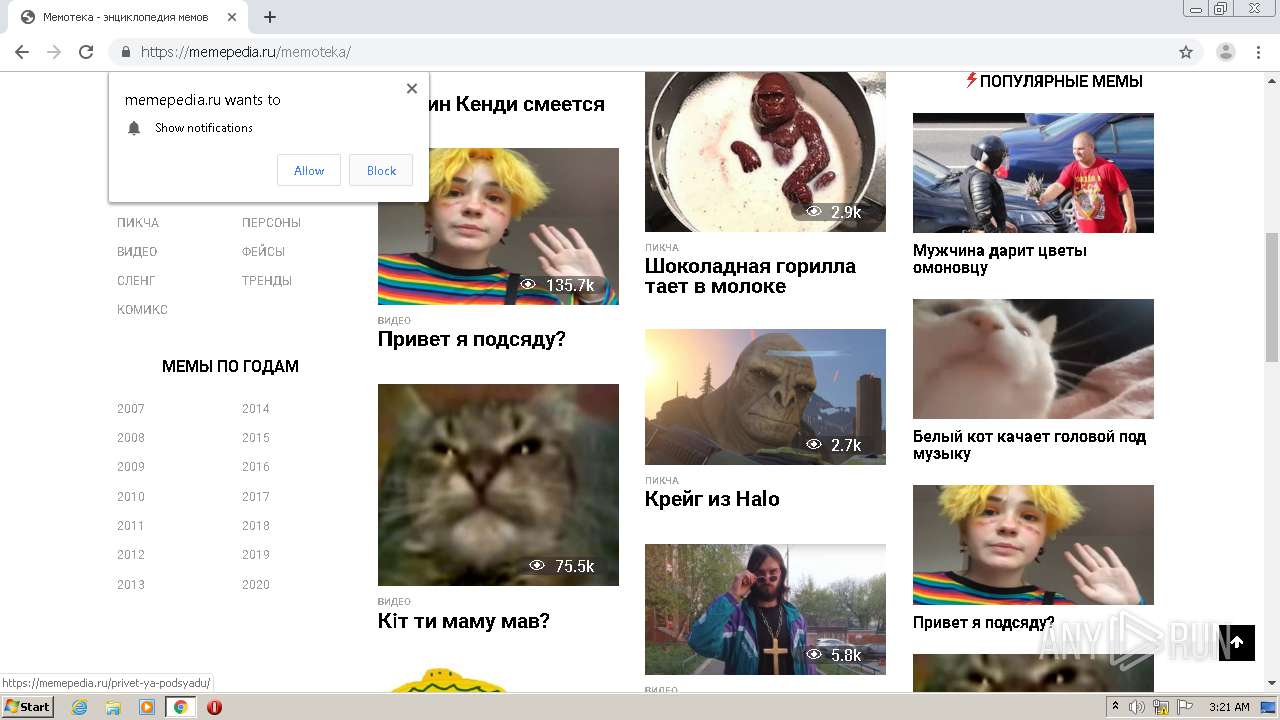Open a new tab with the plus button

(x=270, y=17)
